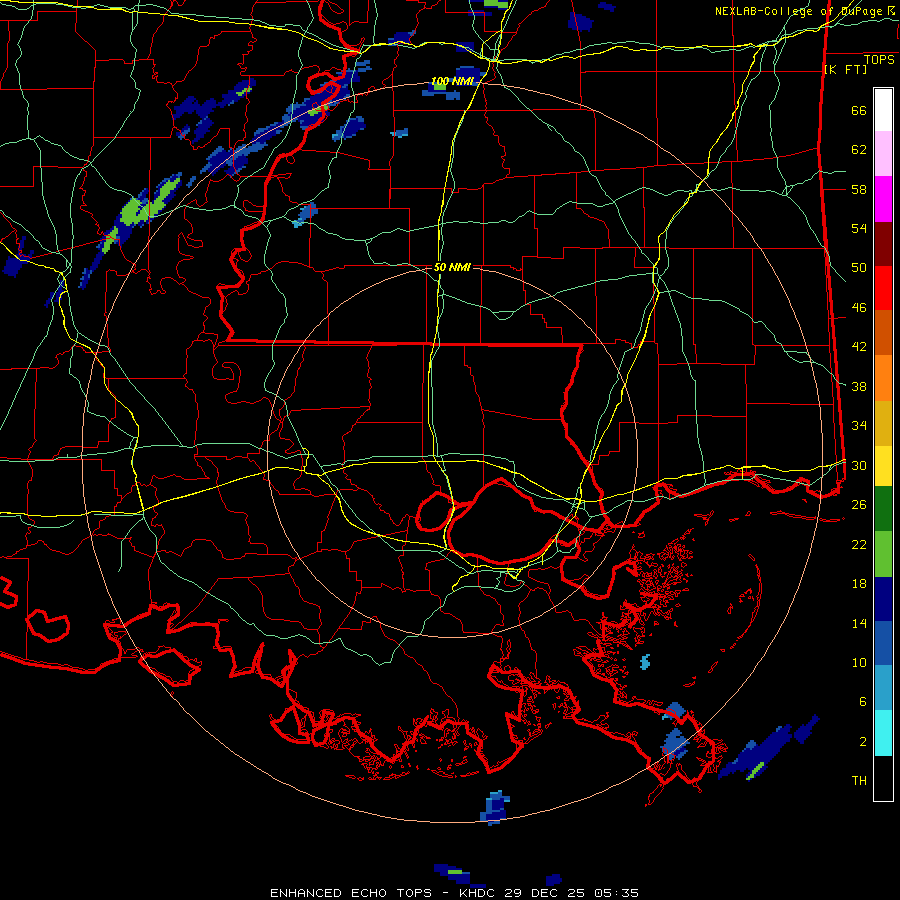
Task: Click the 46 legend value
Action: [859, 308]
